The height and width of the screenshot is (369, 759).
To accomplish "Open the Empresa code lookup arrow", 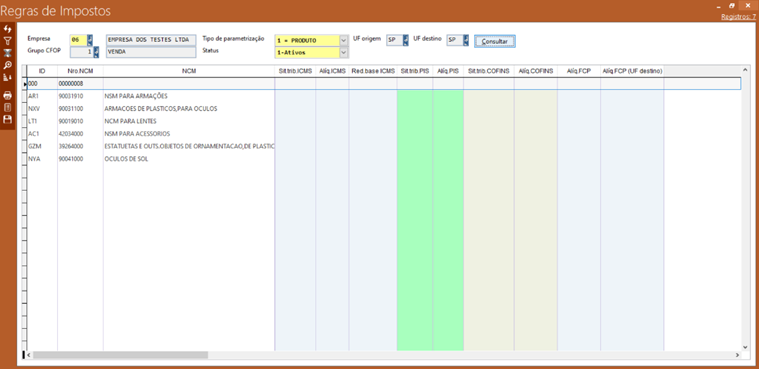I will [90, 40].
